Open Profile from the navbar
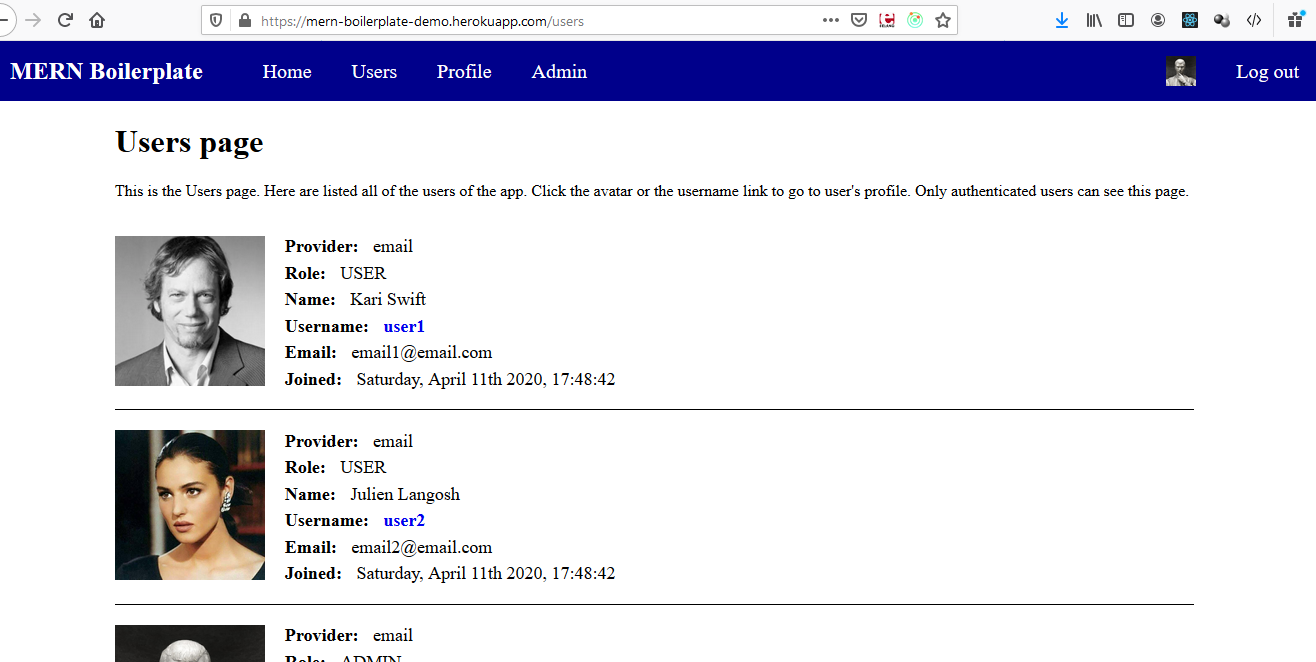This screenshot has height=662, width=1316. pyautogui.click(x=464, y=72)
